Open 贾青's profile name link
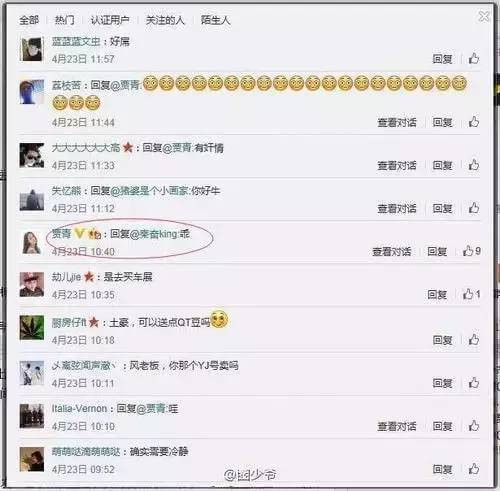 61,234
